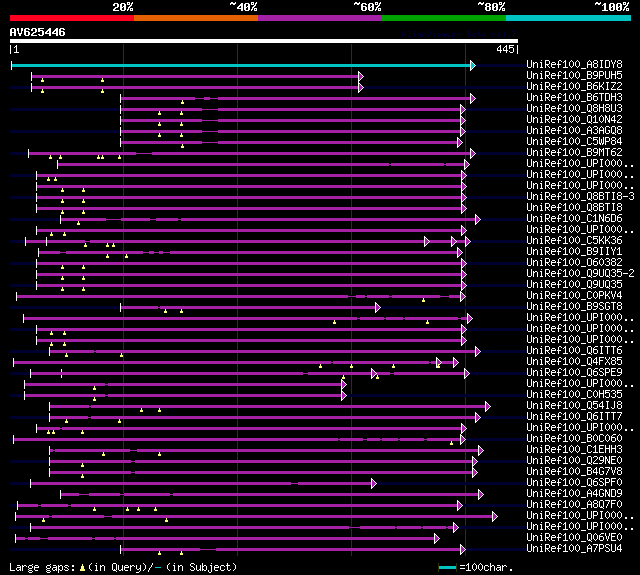The image size is (640, 575).
Task: Click the green ~80% legend color segment
Action: point(444,18)
